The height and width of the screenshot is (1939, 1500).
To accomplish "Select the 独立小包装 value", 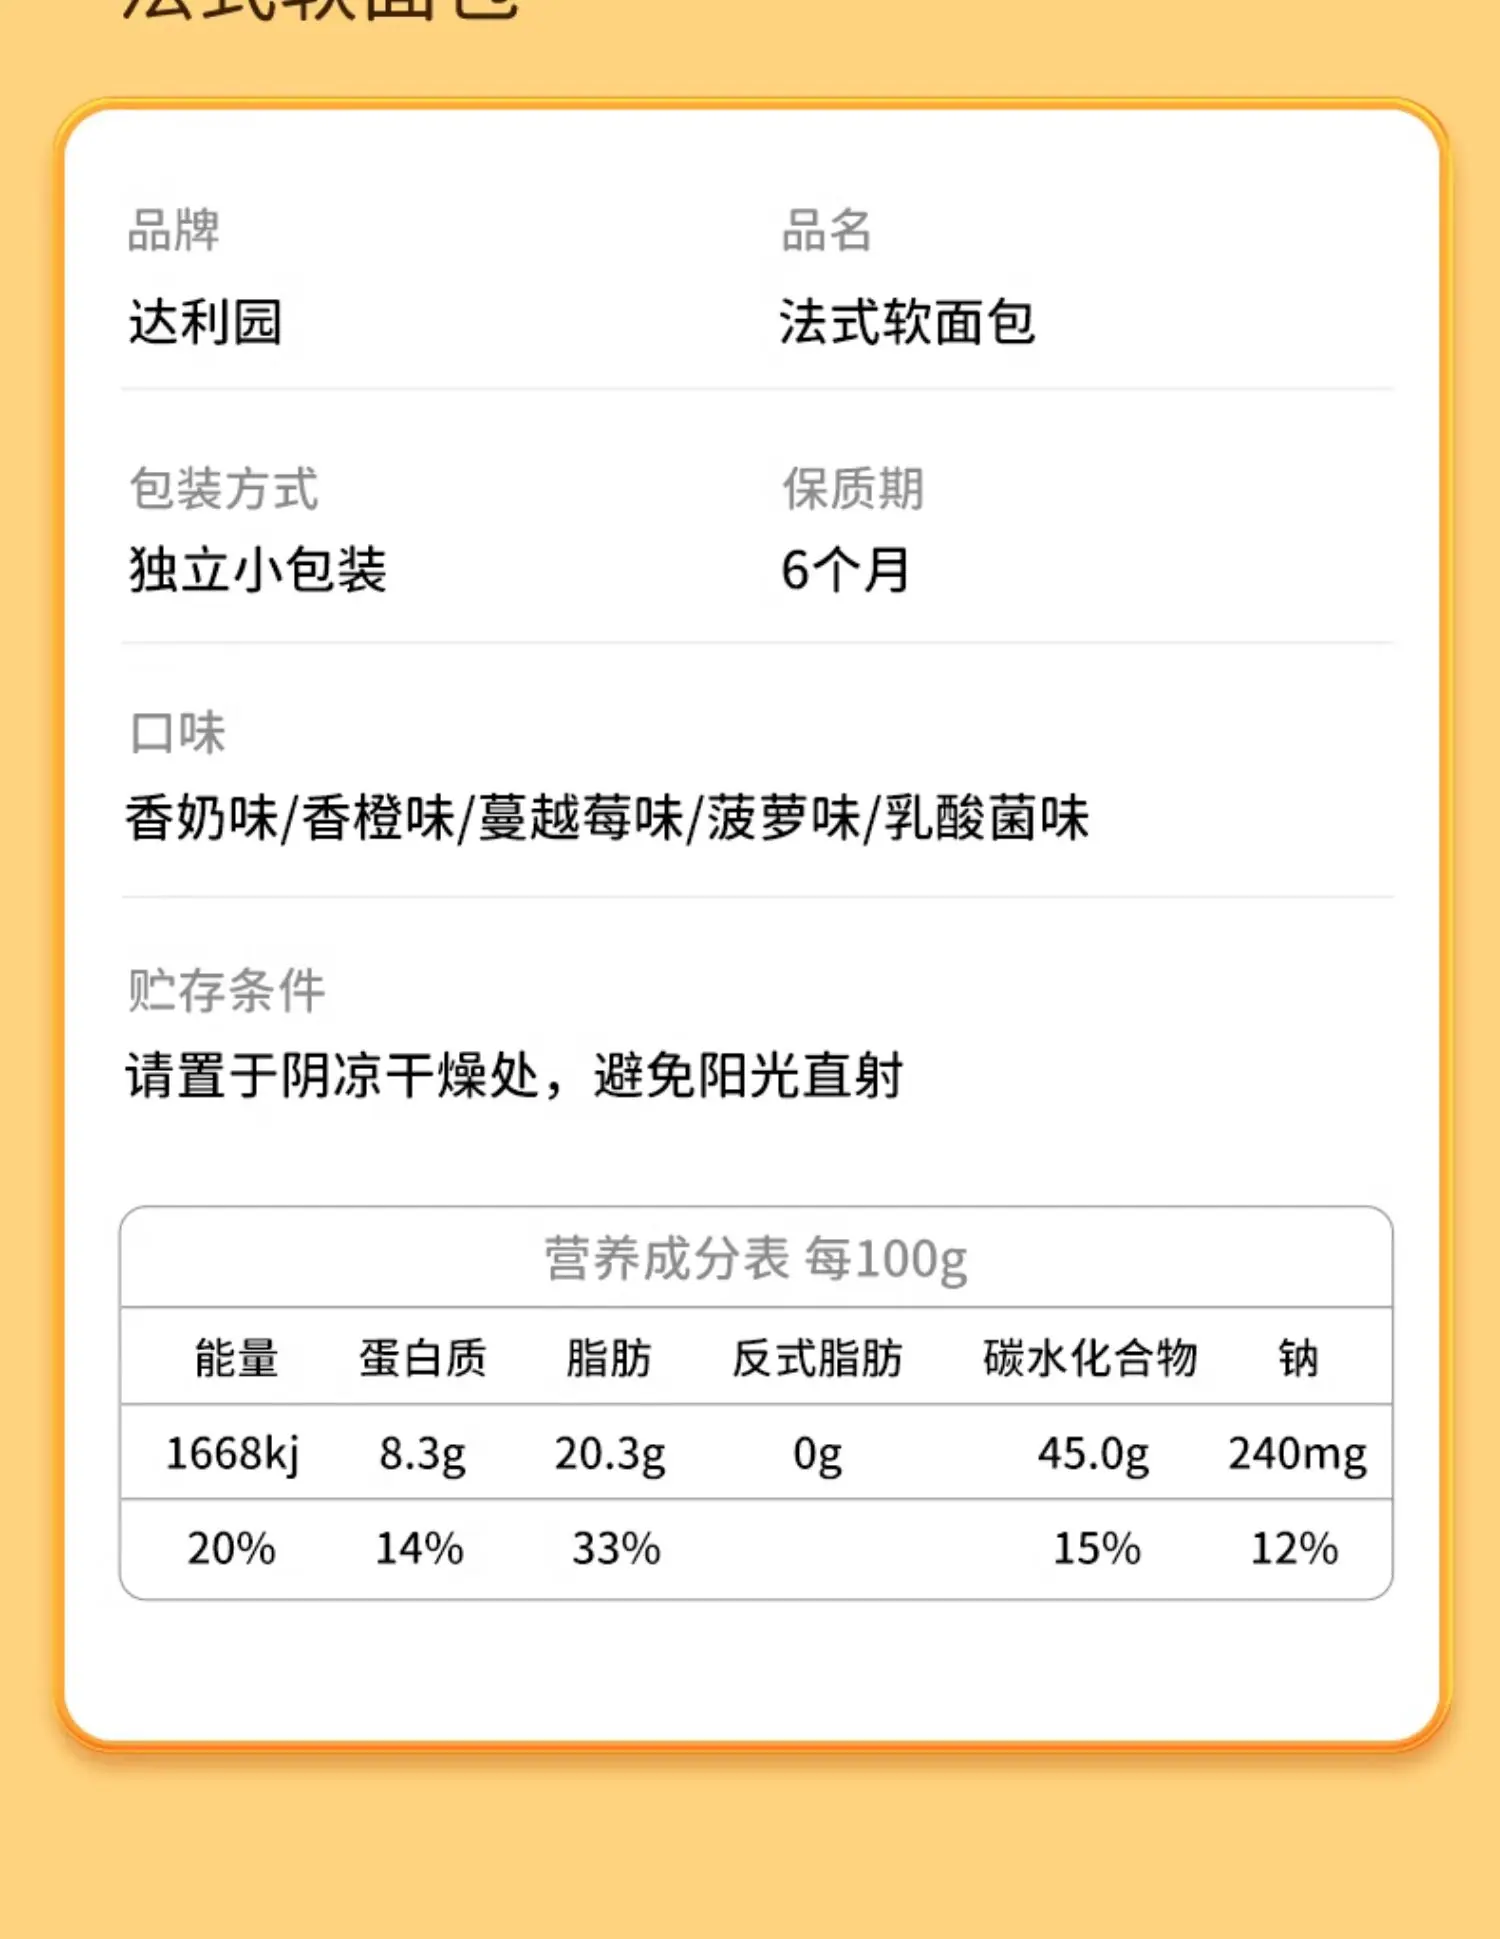I will 257,570.
